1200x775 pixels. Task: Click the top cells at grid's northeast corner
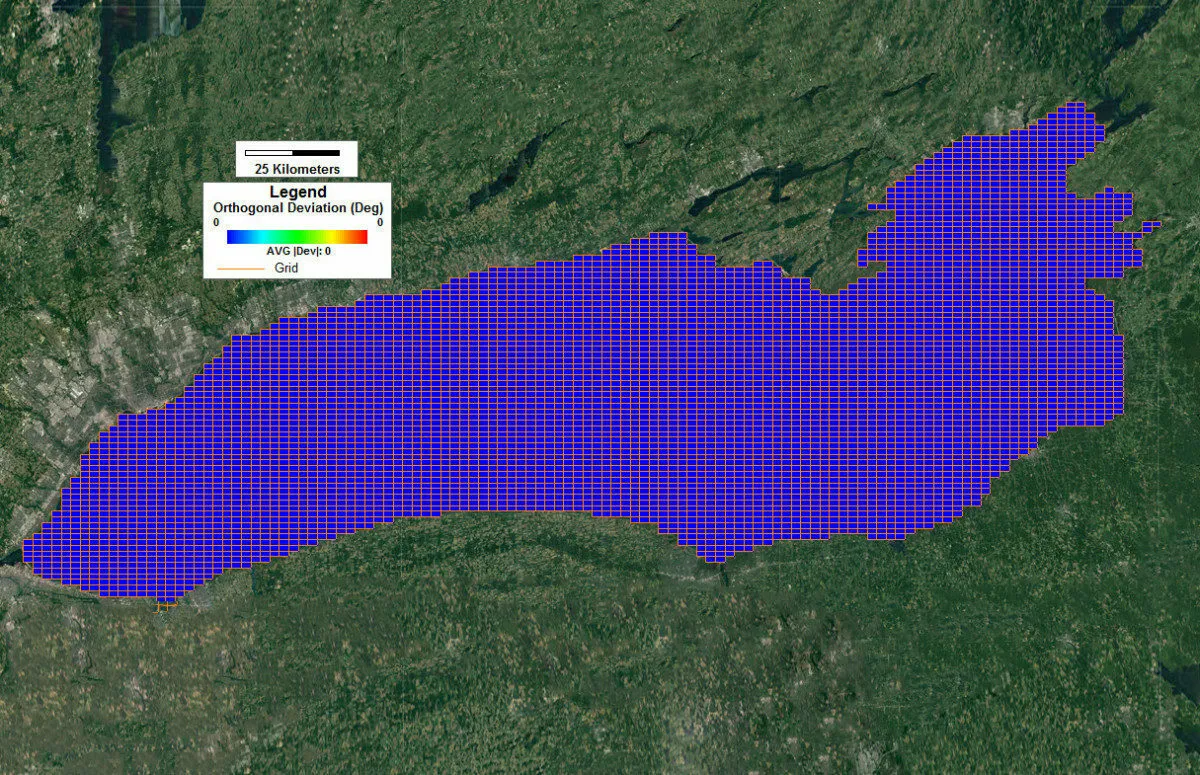[1075, 108]
